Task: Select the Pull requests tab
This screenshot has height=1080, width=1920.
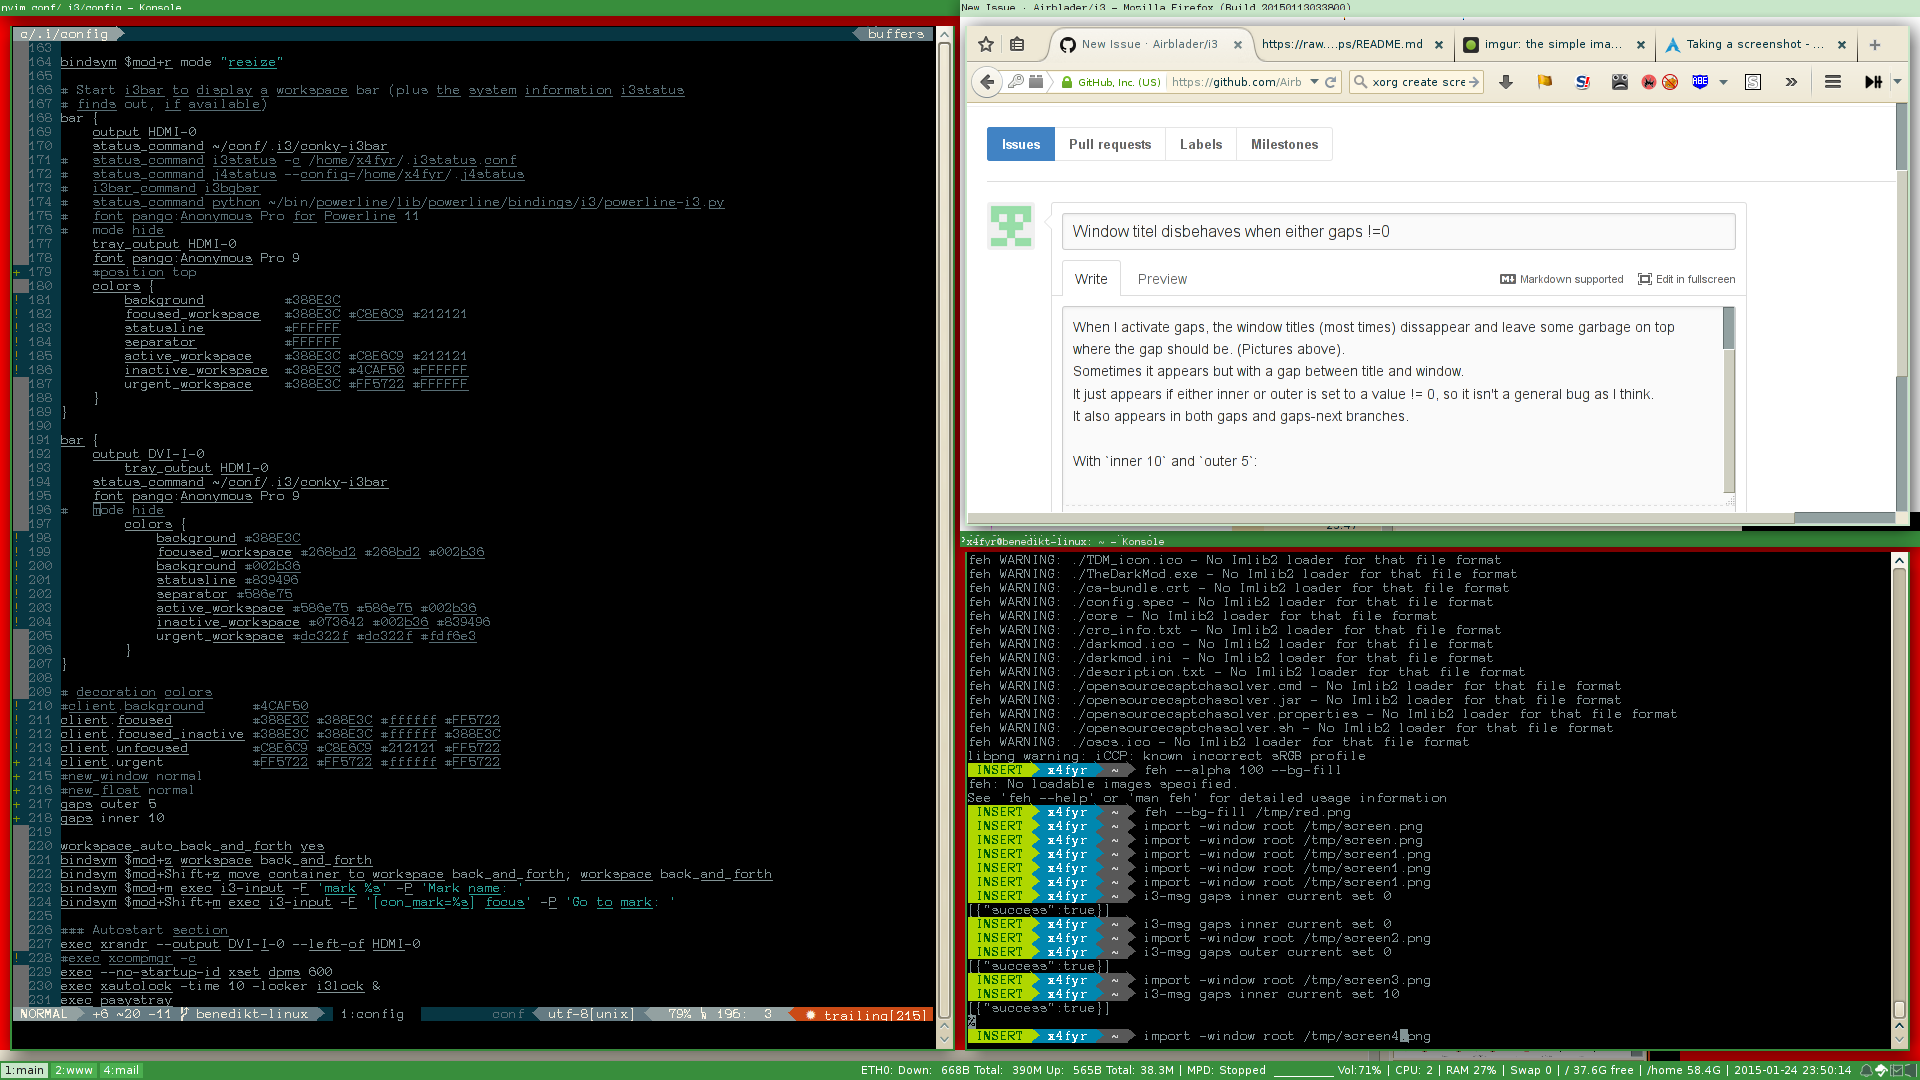Action: (x=1110, y=144)
